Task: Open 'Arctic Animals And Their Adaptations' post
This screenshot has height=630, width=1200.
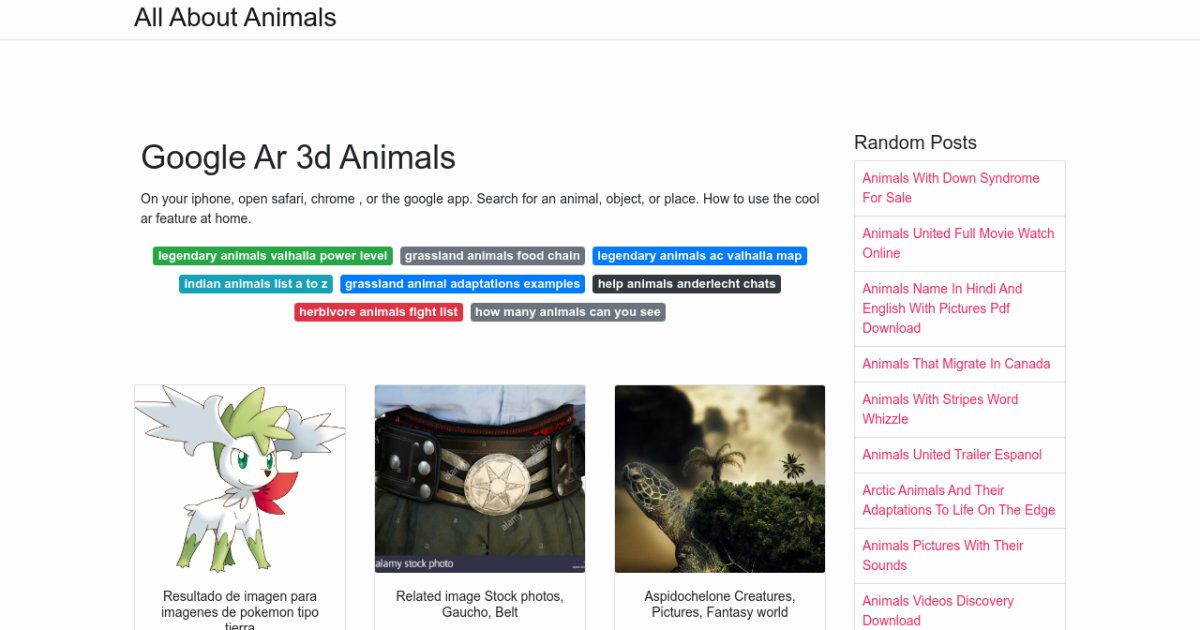Action: click(958, 500)
